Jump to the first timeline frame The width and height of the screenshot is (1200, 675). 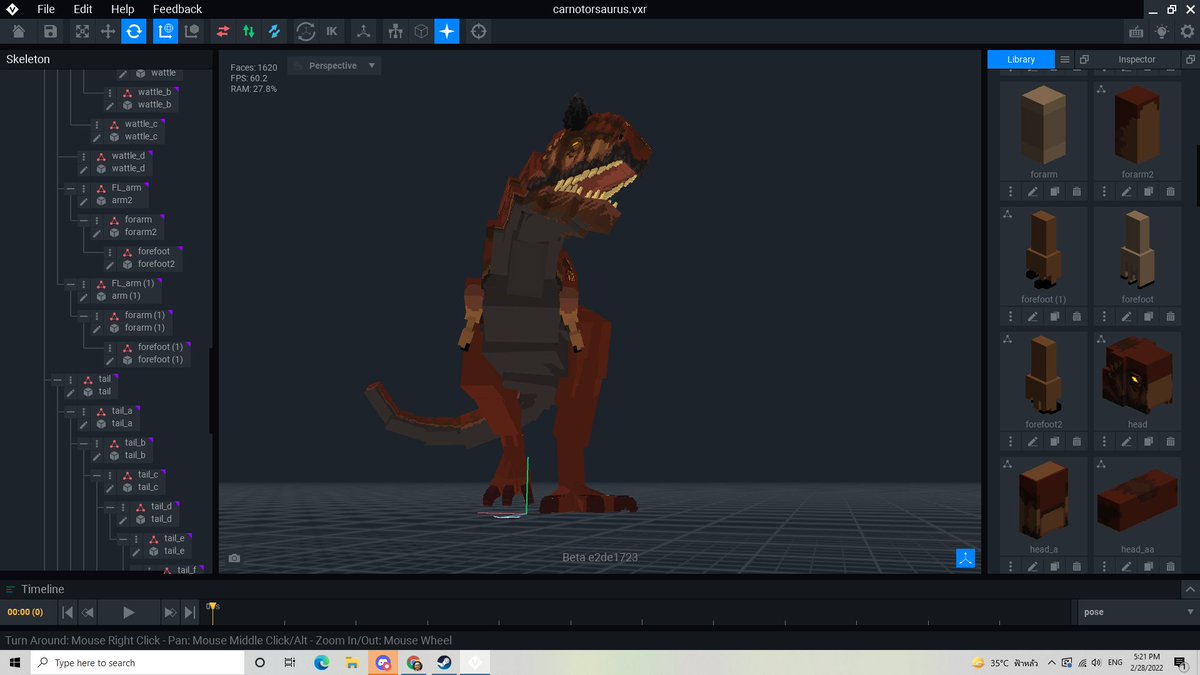[x=67, y=612]
